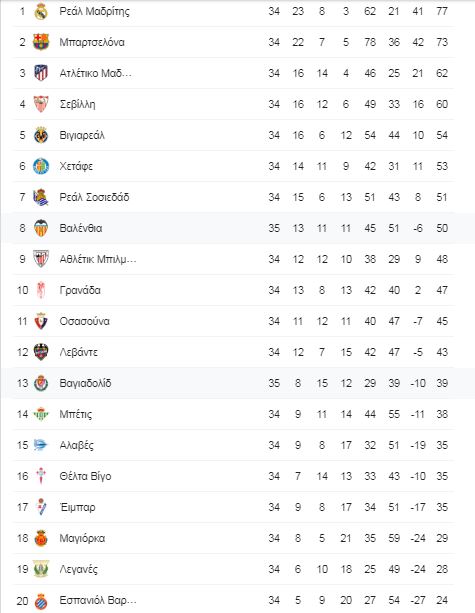Open the Λεγανές team name link
The height and width of the screenshot is (613, 475).
click(x=79, y=569)
